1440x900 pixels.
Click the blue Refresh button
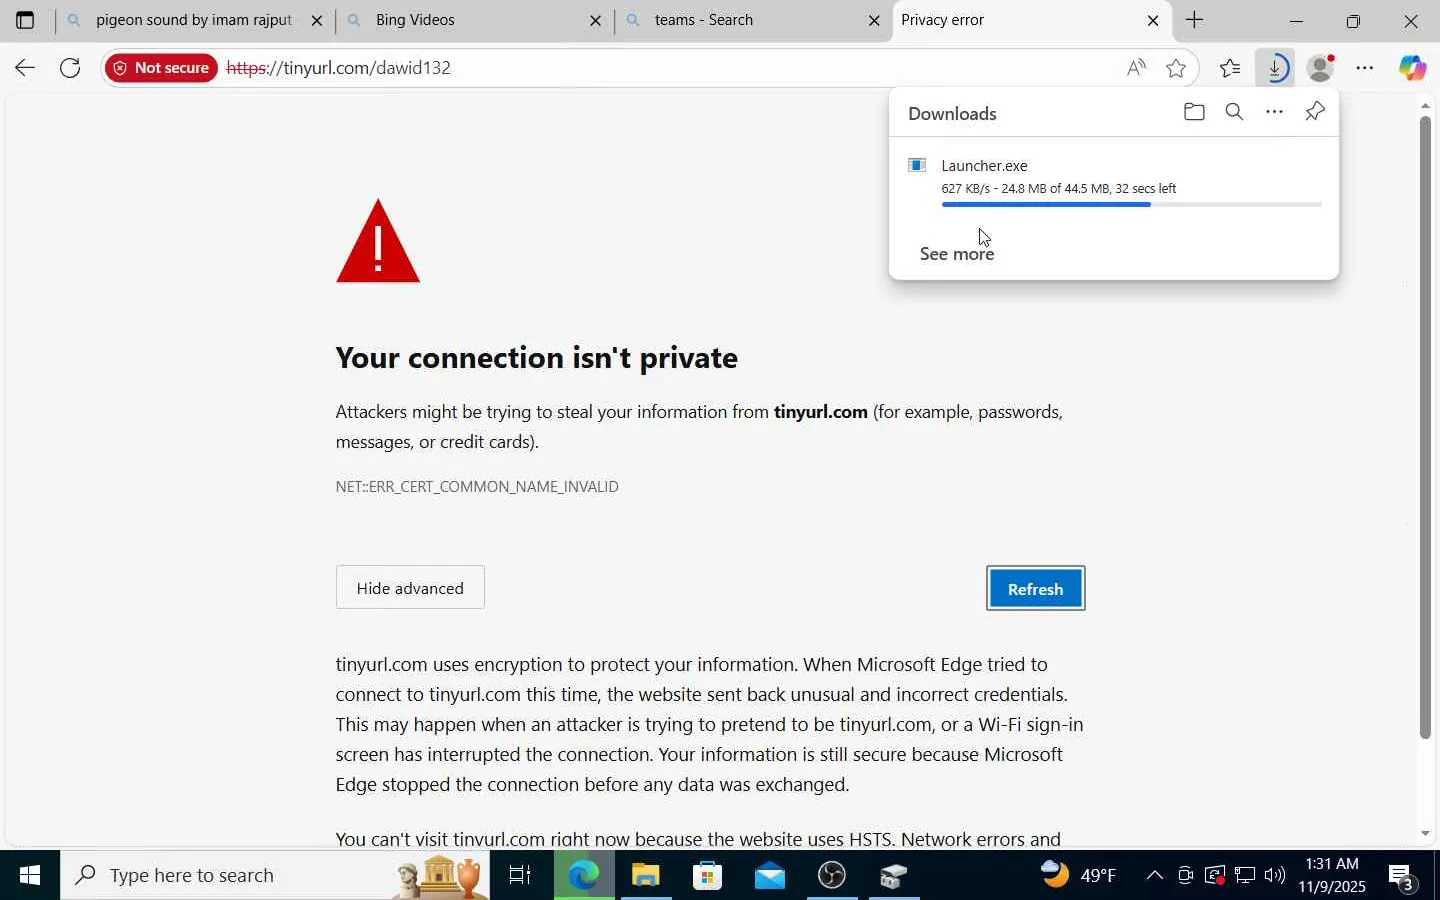(1035, 589)
